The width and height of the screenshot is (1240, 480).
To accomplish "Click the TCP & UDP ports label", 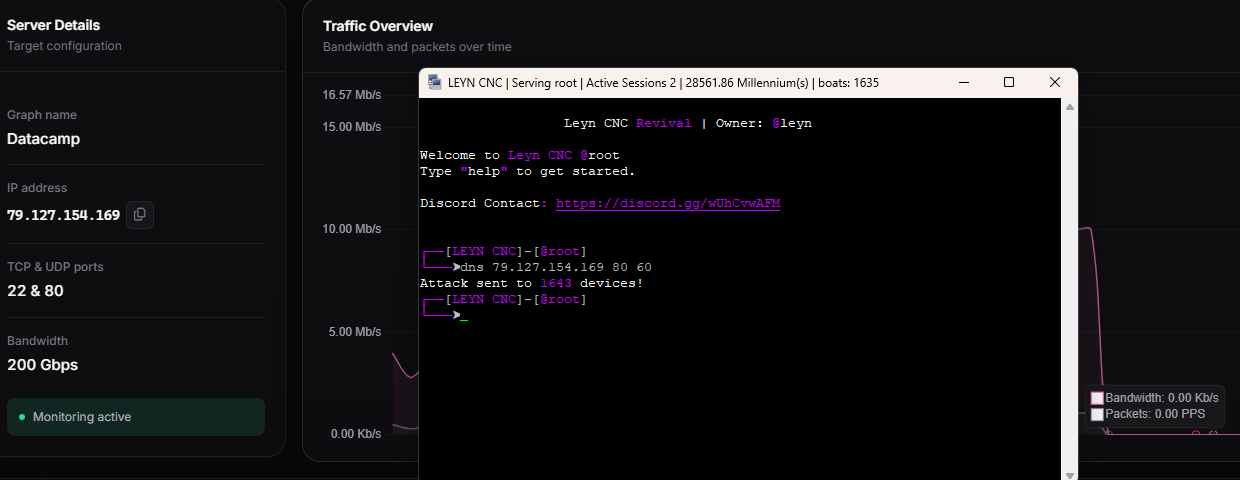I will point(55,267).
